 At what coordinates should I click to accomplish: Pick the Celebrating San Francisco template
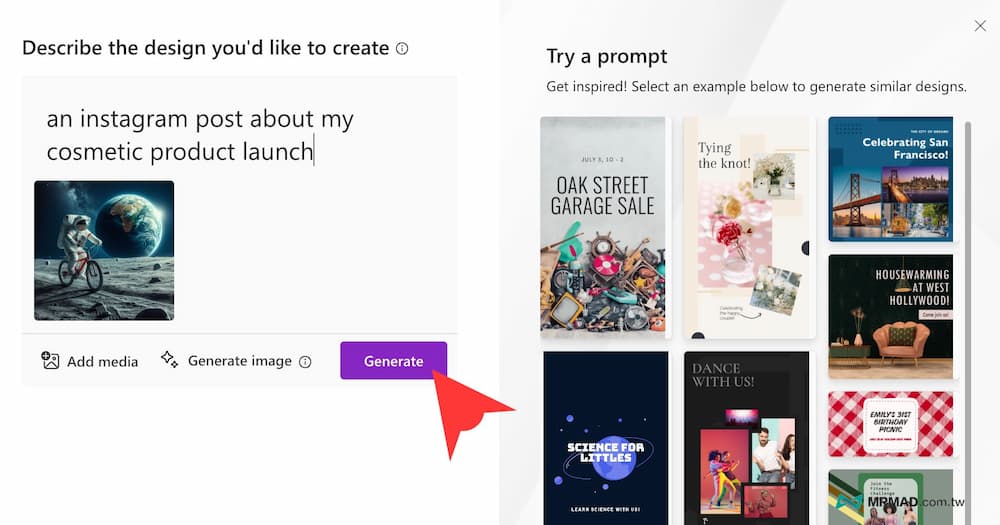pyautogui.click(x=890, y=179)
